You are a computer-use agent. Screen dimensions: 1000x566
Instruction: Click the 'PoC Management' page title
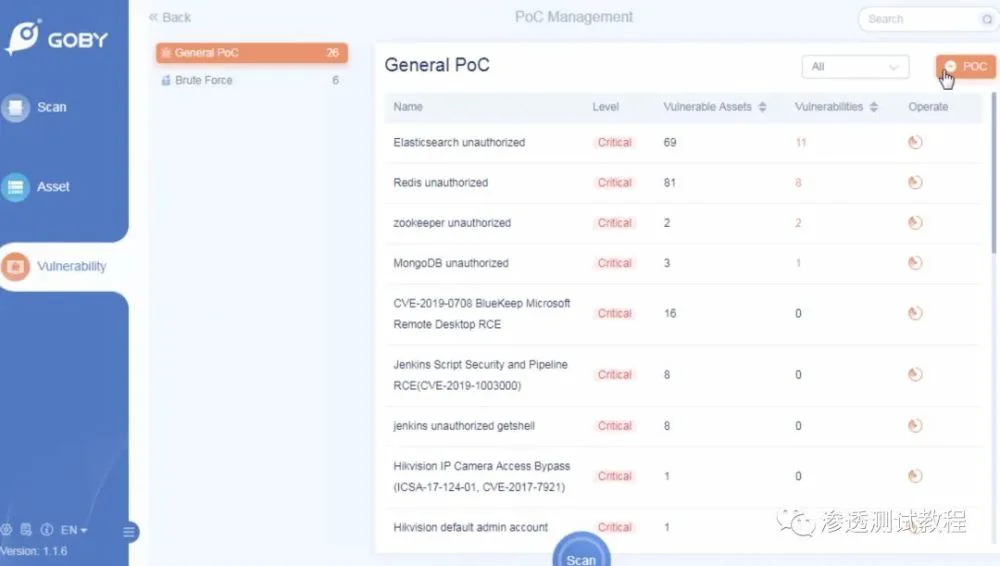574,17
